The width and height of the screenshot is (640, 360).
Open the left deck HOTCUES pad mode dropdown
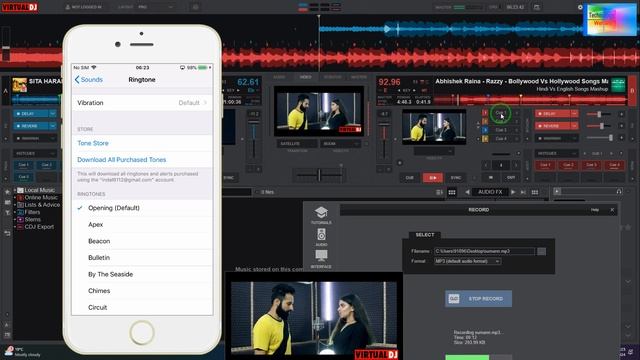click(35, 153)
